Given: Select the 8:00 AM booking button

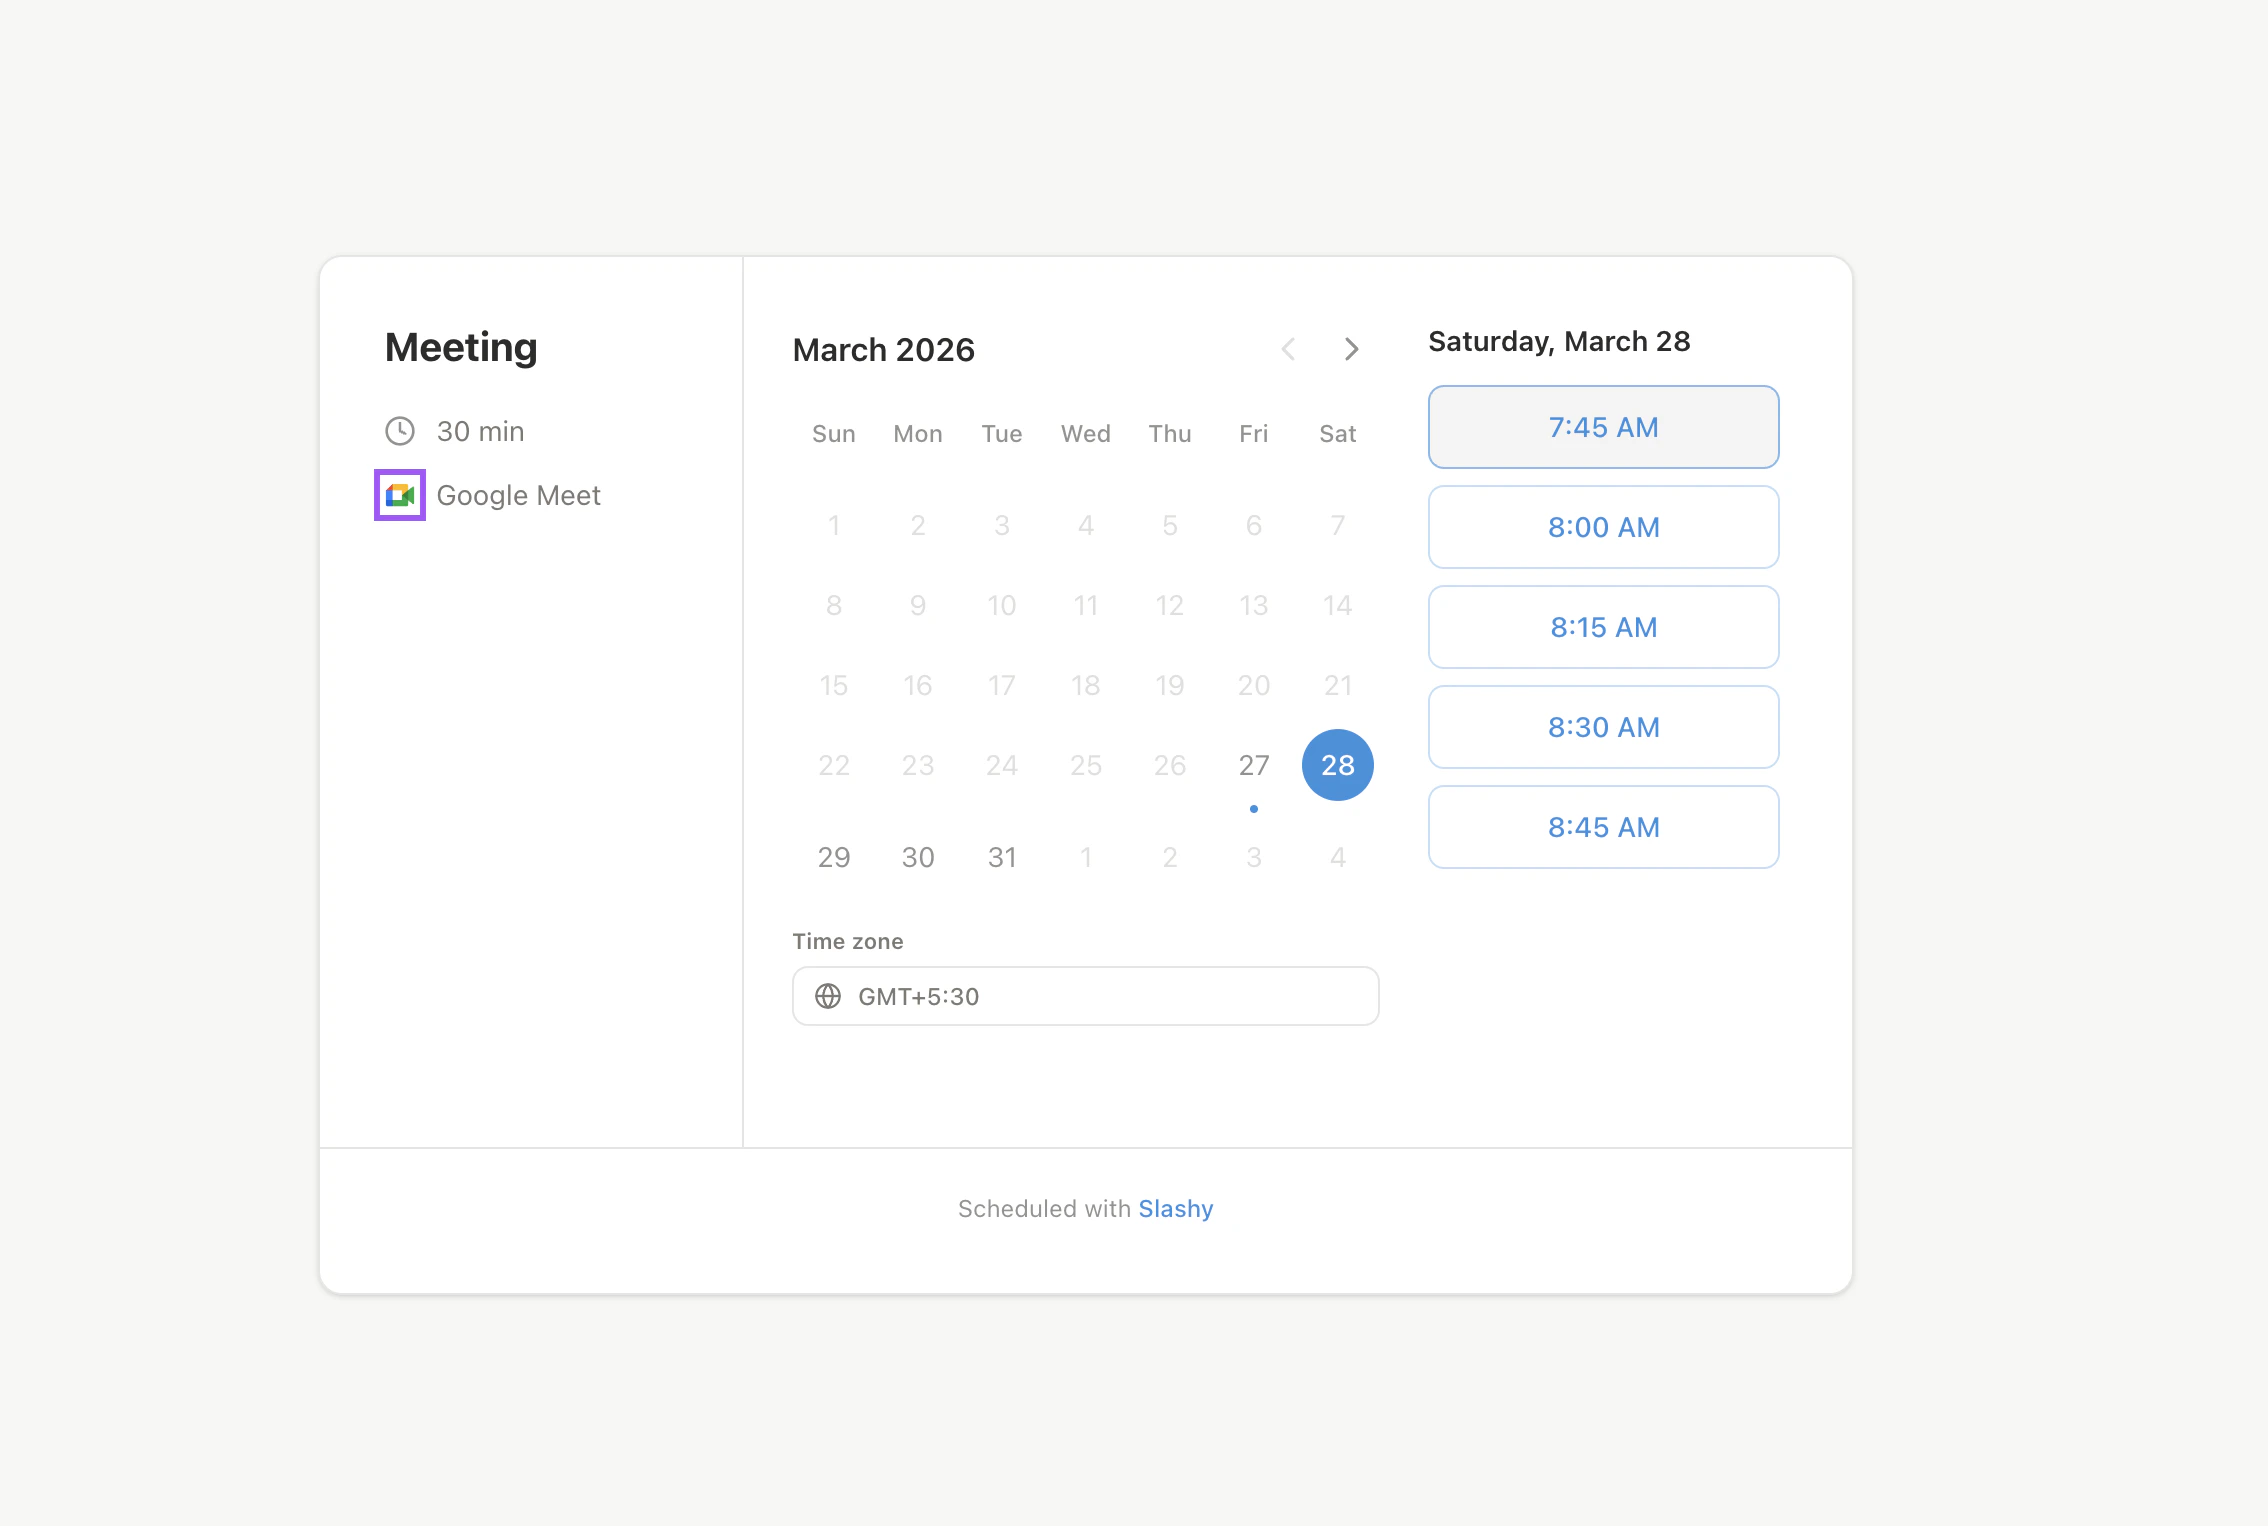Looking at the screenshot, I should point(1602,527).
